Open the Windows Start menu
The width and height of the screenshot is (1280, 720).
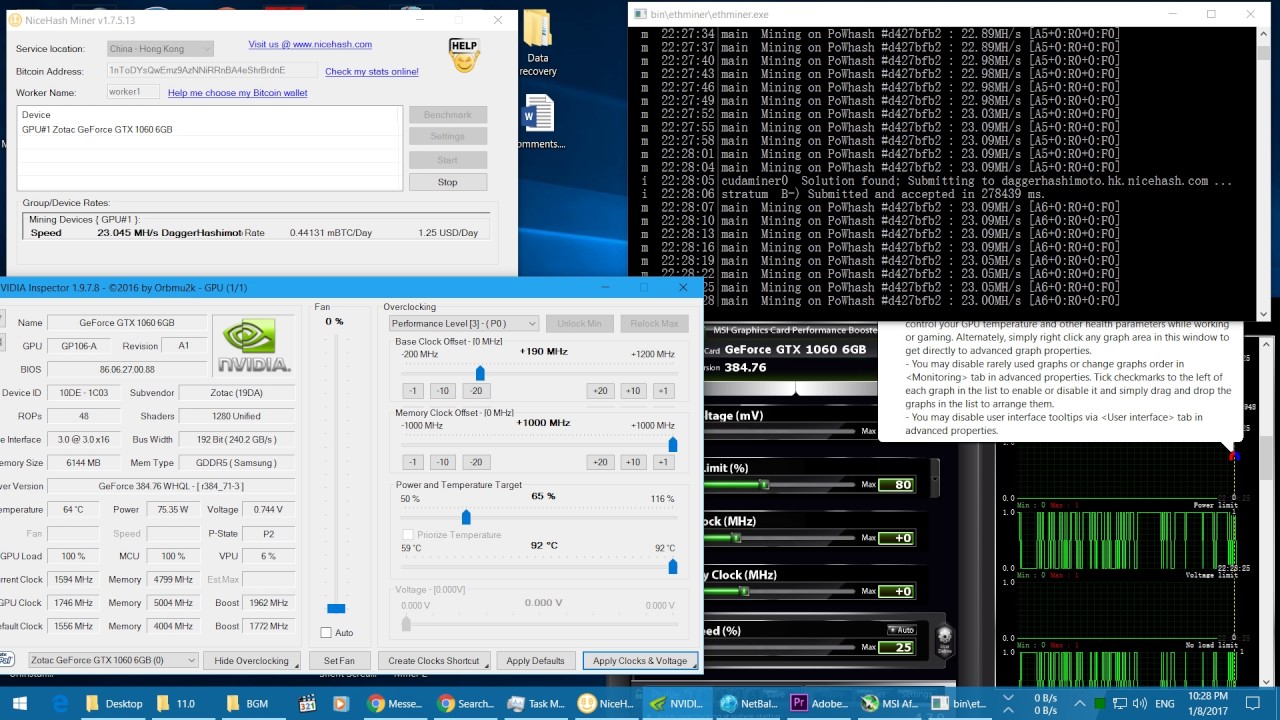tap(19, 703)
